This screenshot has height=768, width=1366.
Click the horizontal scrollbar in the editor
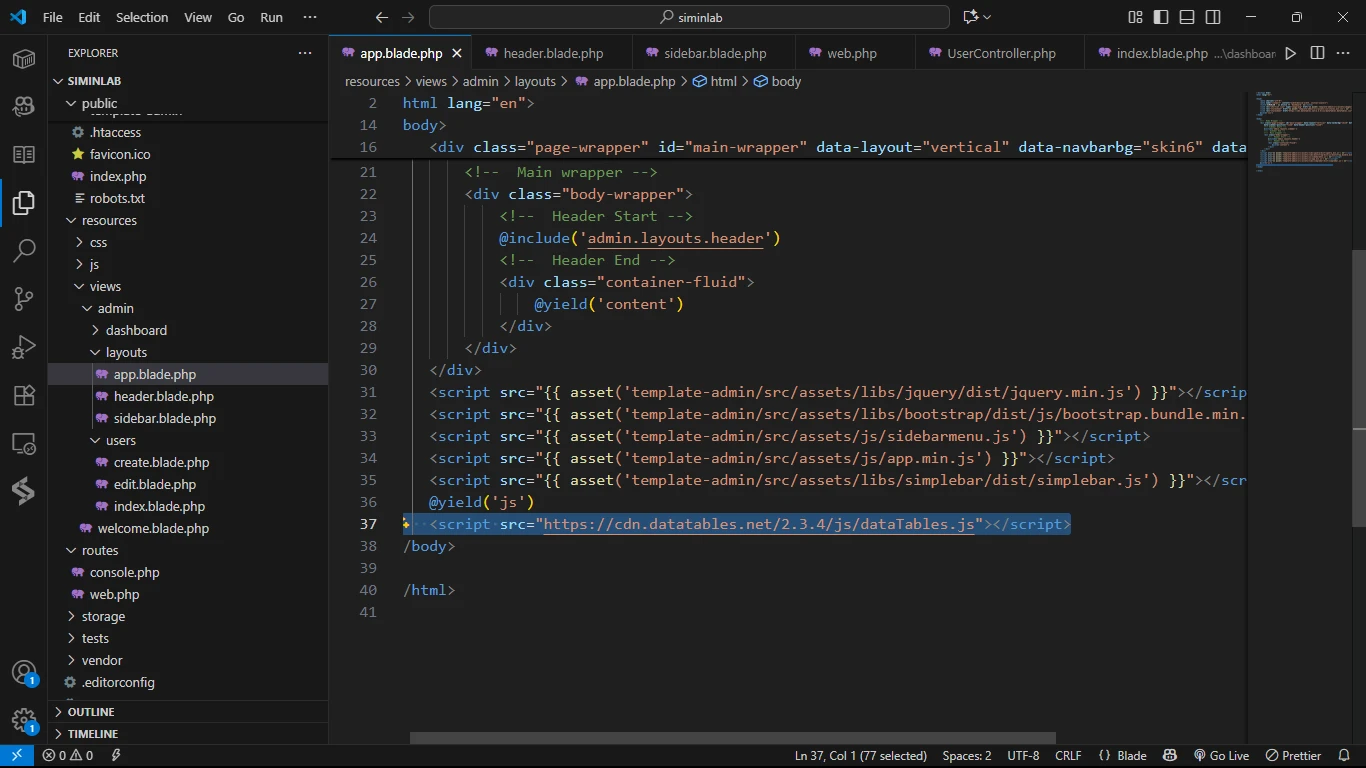[x=732, y=738]
